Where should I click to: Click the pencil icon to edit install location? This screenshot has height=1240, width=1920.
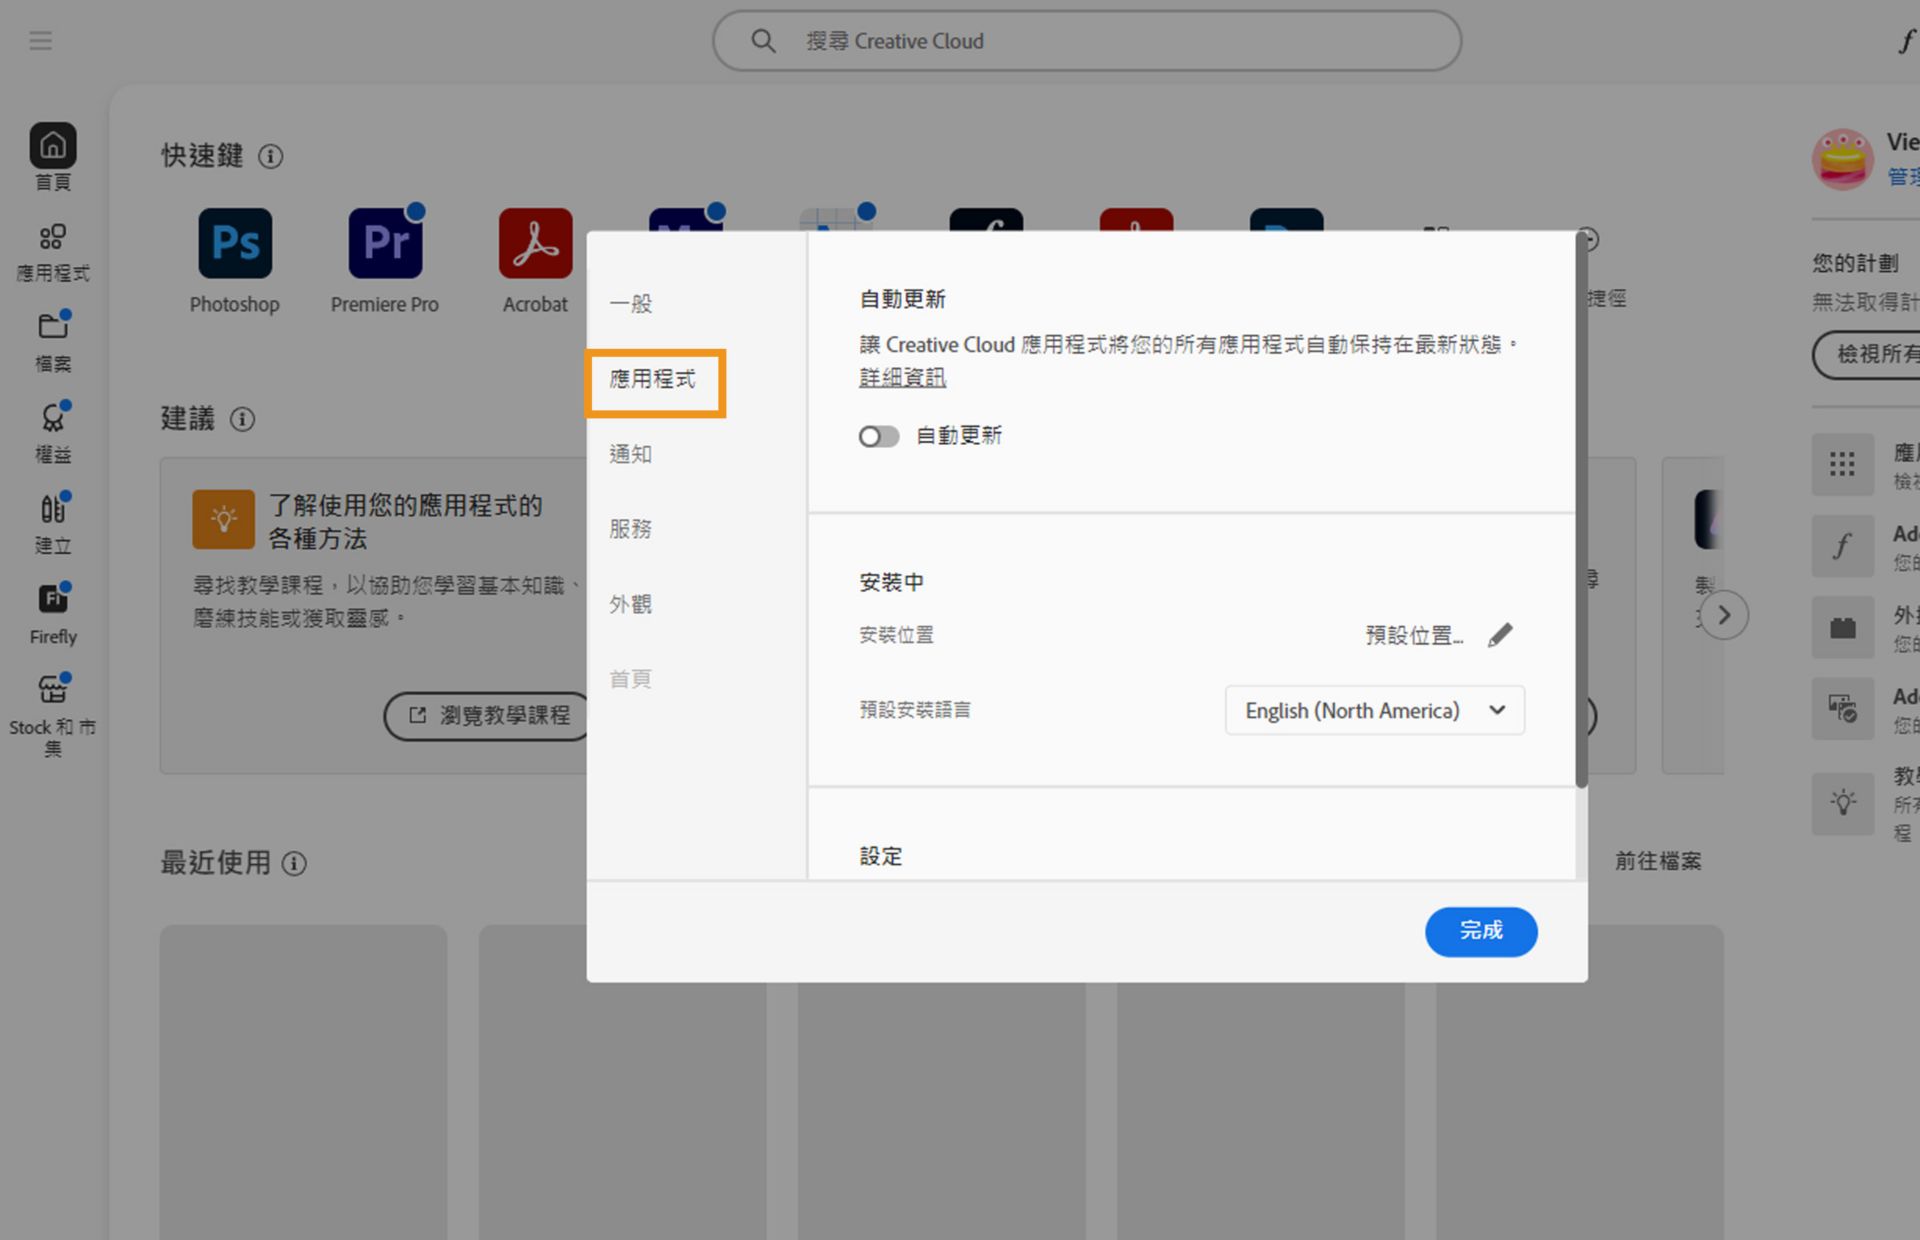point(1500,635)
